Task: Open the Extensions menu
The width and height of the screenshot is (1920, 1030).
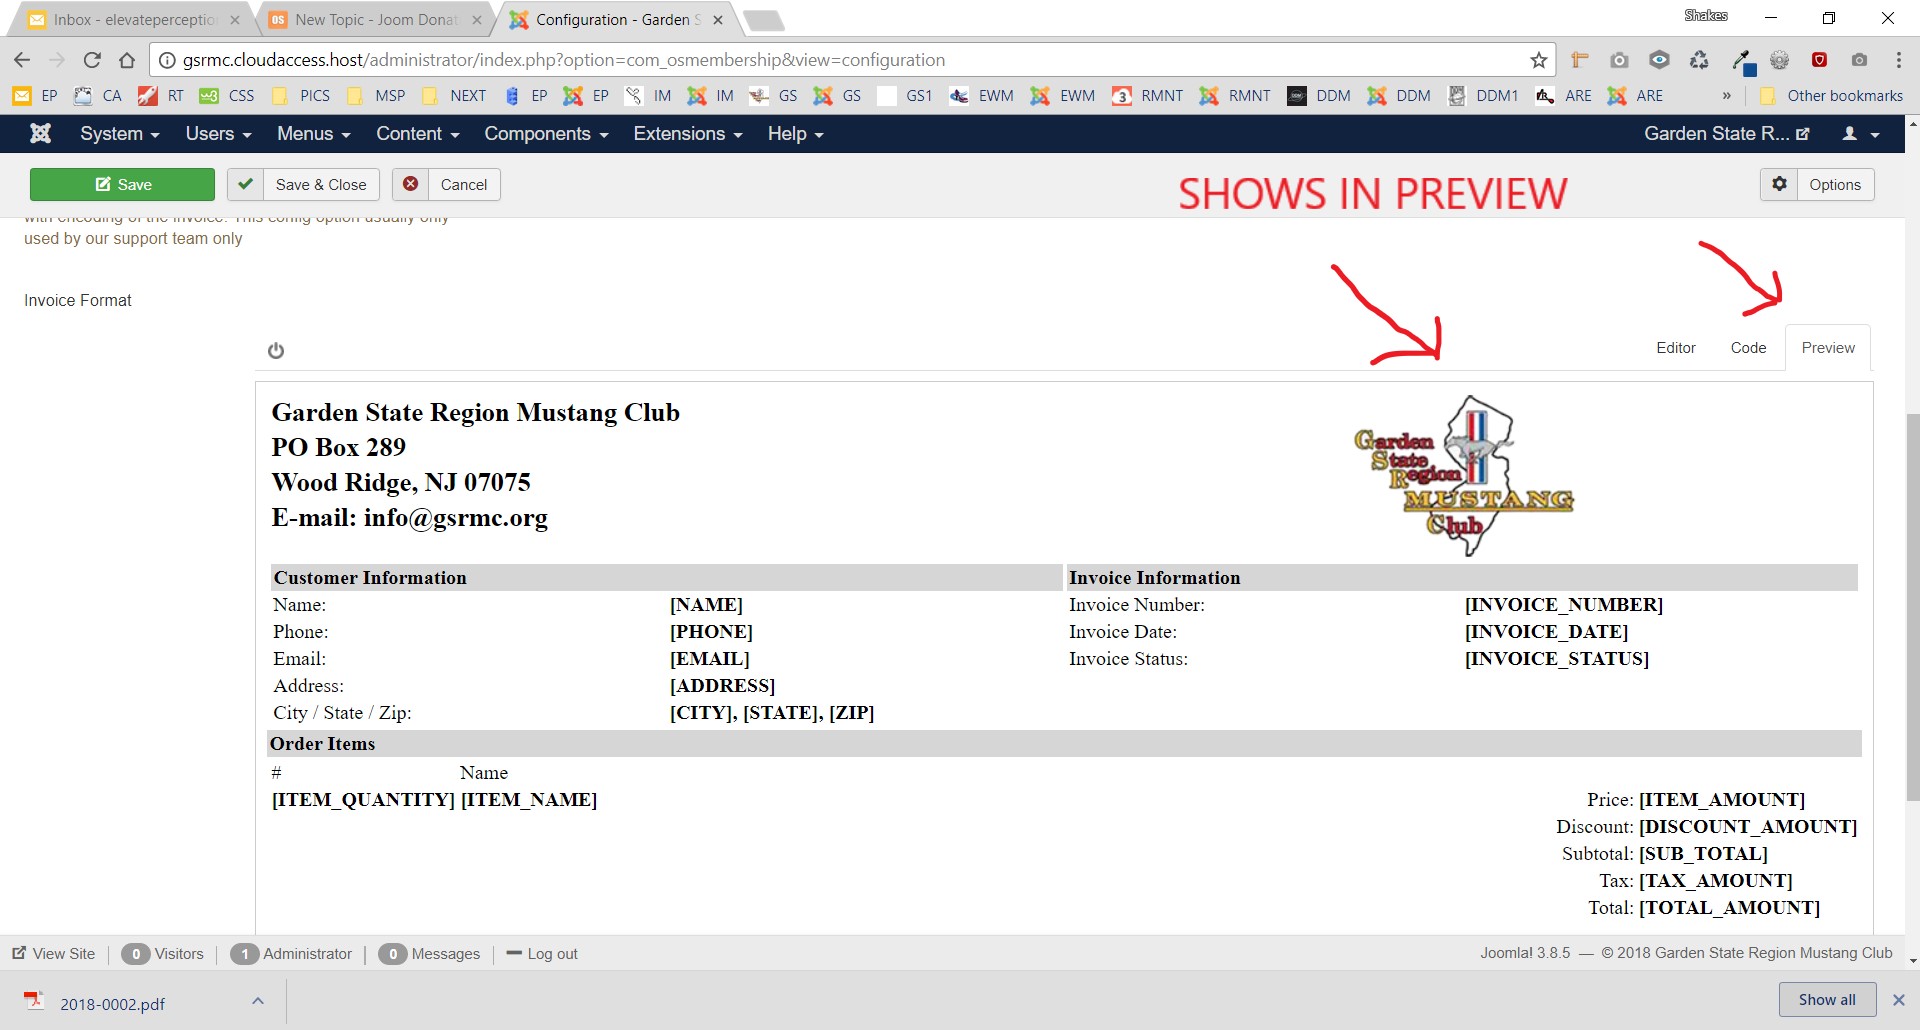Action: point(688,133)
